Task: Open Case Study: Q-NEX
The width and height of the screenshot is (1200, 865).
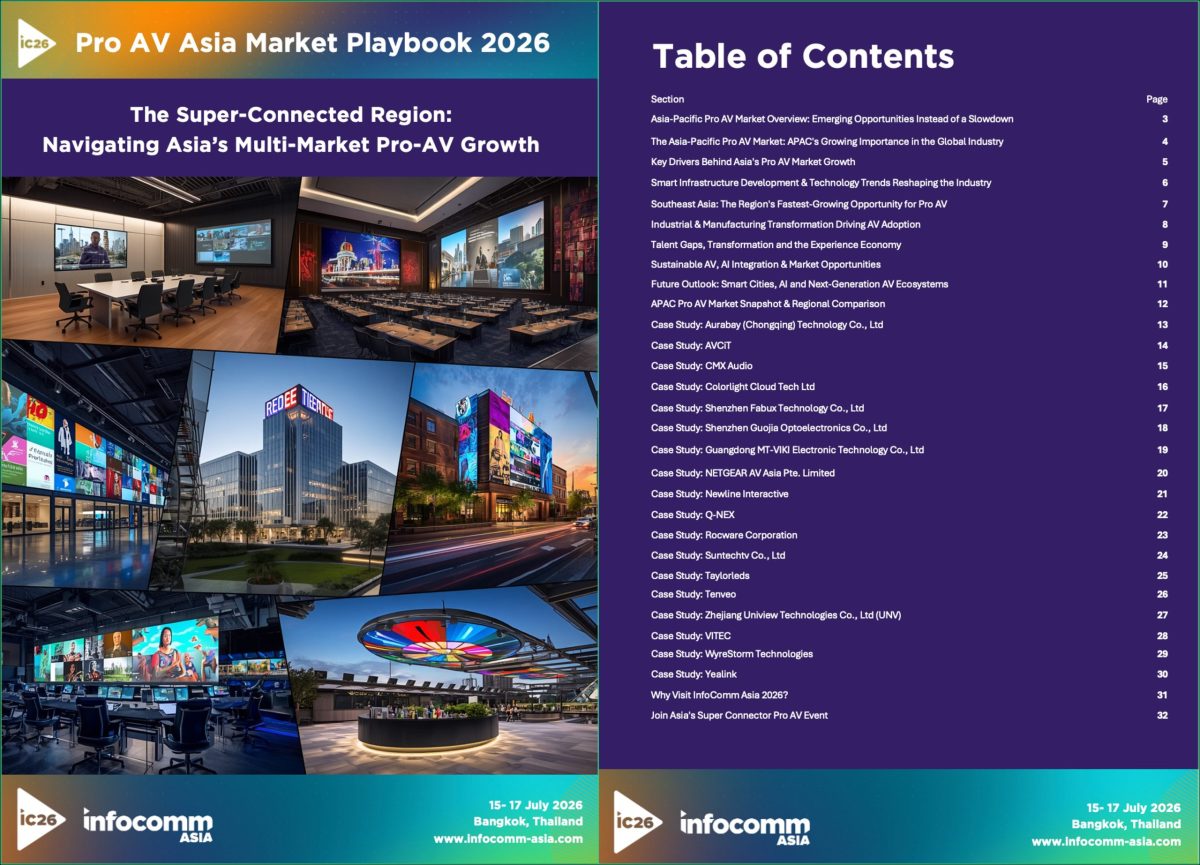Action: click(x=693, y=515)
